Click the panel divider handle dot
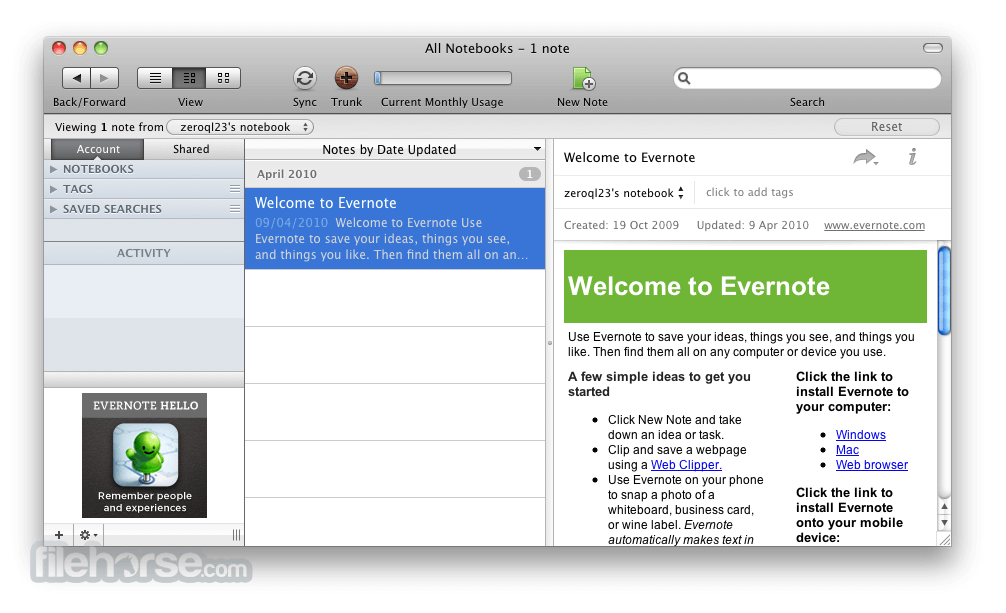 (550, 343)
